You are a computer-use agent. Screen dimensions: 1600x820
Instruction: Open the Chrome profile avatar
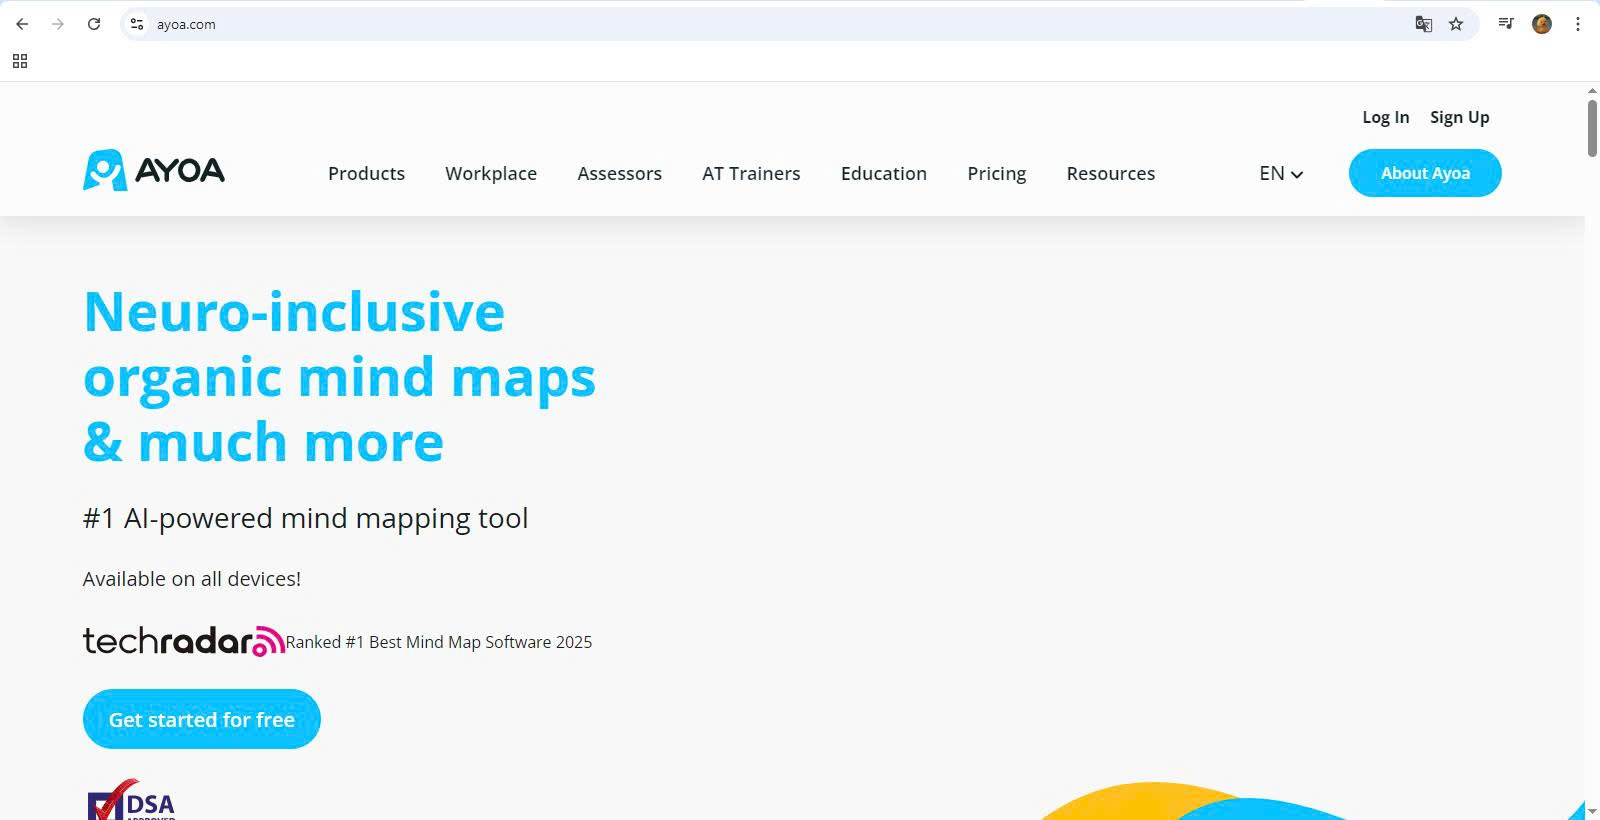[x=1542, y=24]
